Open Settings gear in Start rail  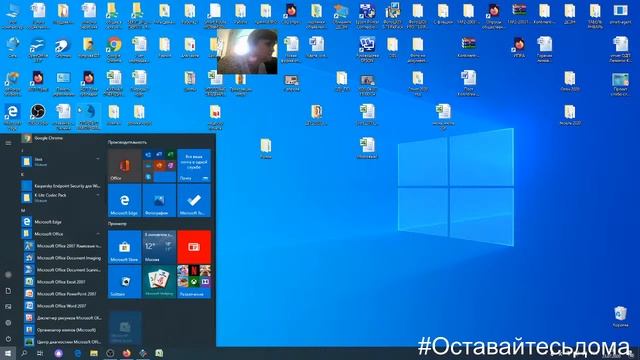(8, 322)
